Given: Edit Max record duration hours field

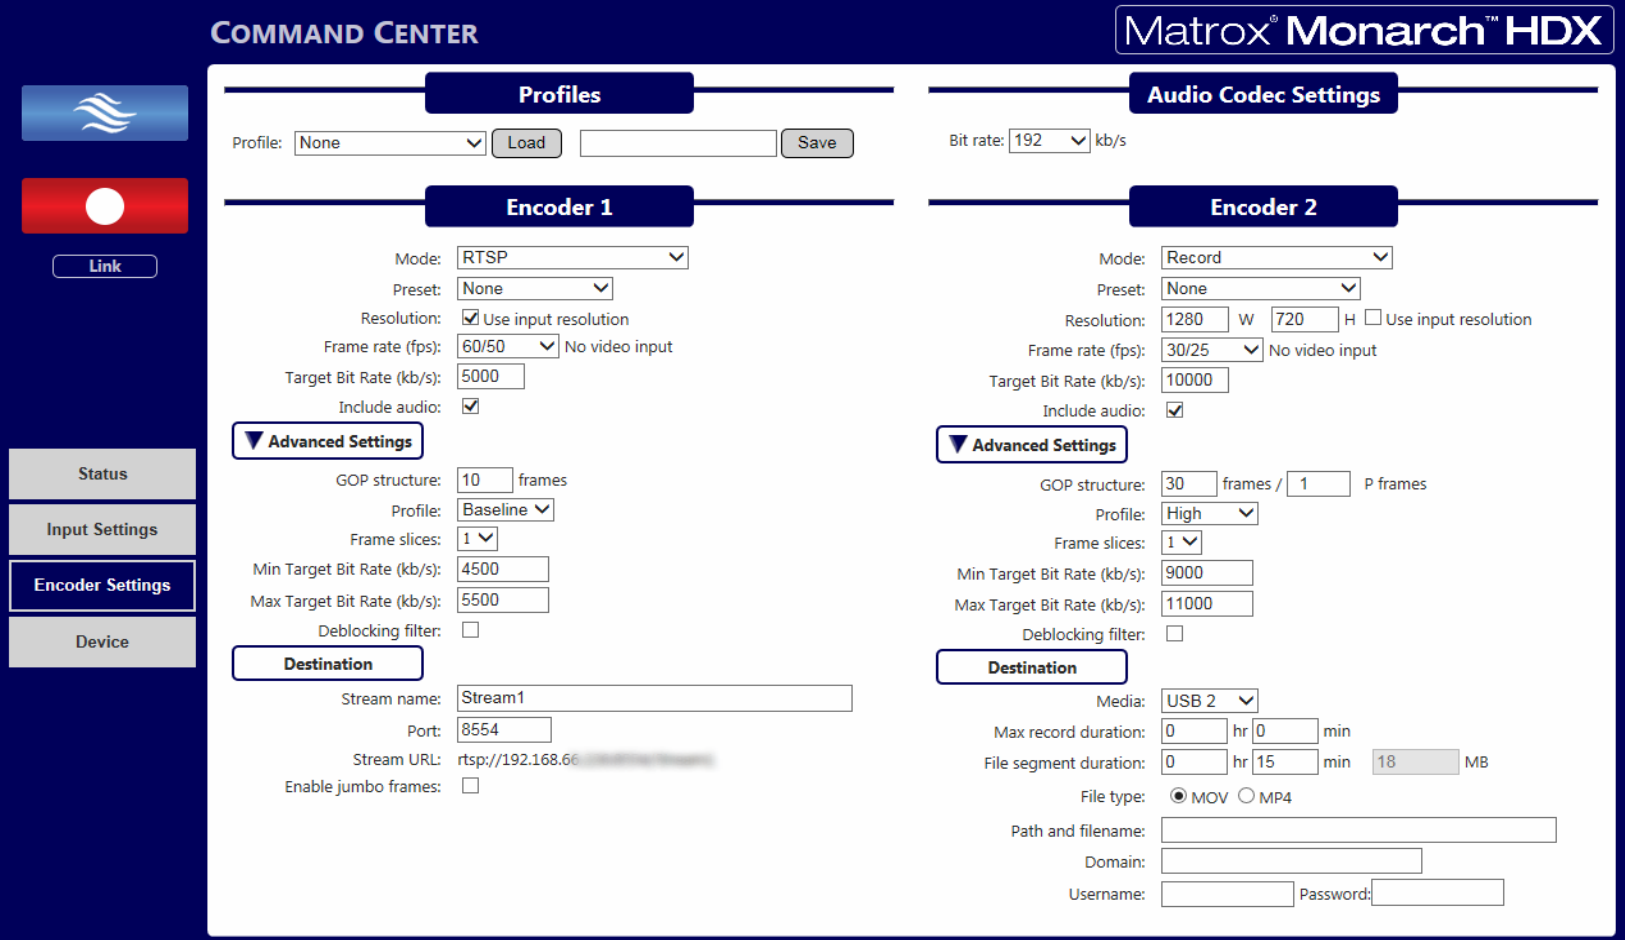Looking at the screenshot, I should click(1194, 731).
